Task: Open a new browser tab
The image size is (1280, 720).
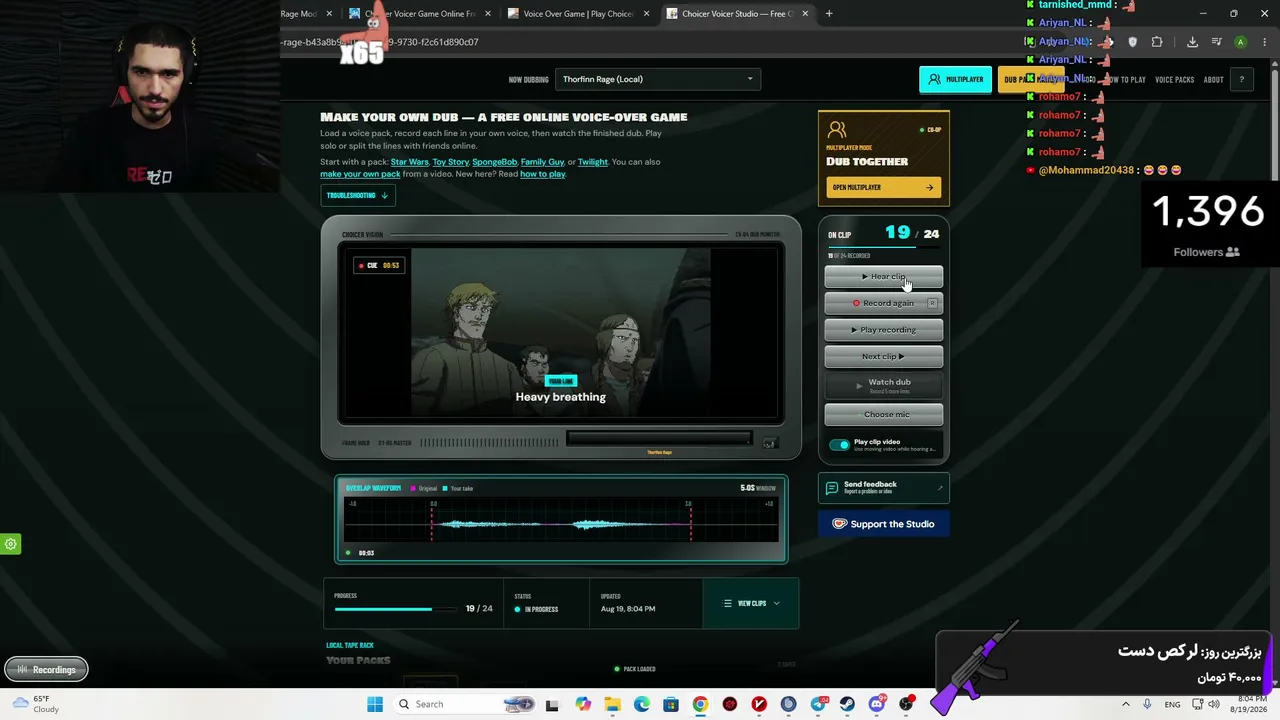Action: (x=829, y=14)
